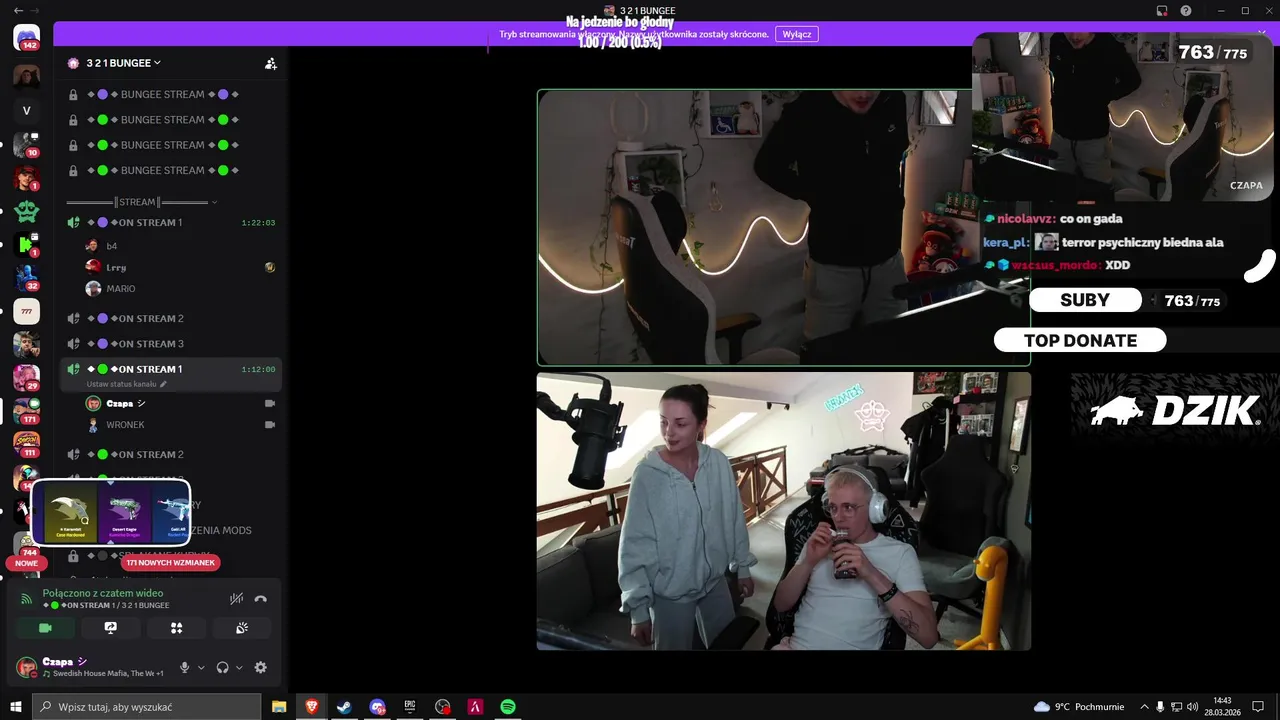Click WRONEK's camera icon in channel list
The image size is (1280, 720).
pos(269,424)
